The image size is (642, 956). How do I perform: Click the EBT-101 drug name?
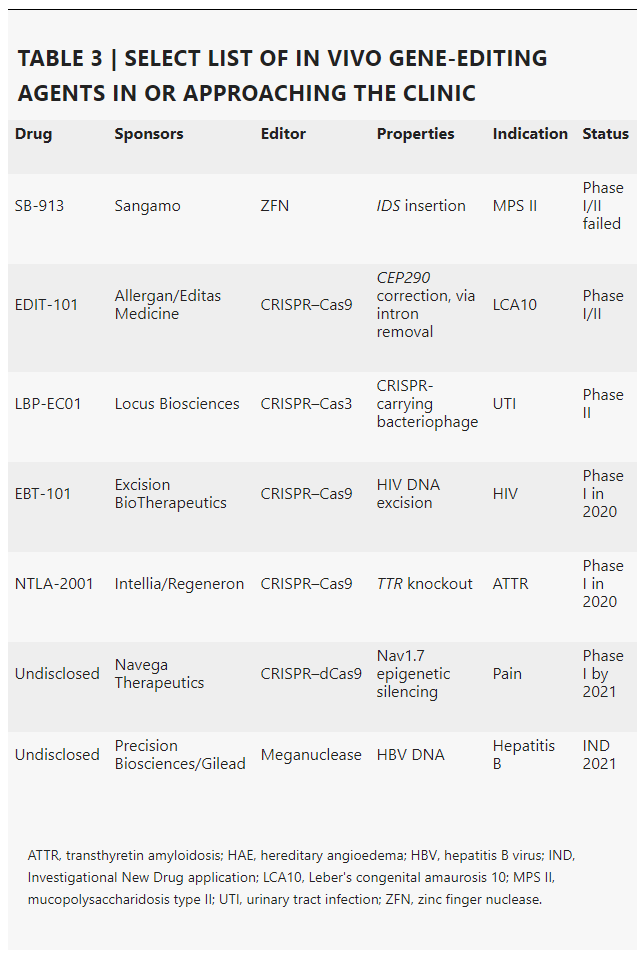pyautogui.click(x=43, y=494)
